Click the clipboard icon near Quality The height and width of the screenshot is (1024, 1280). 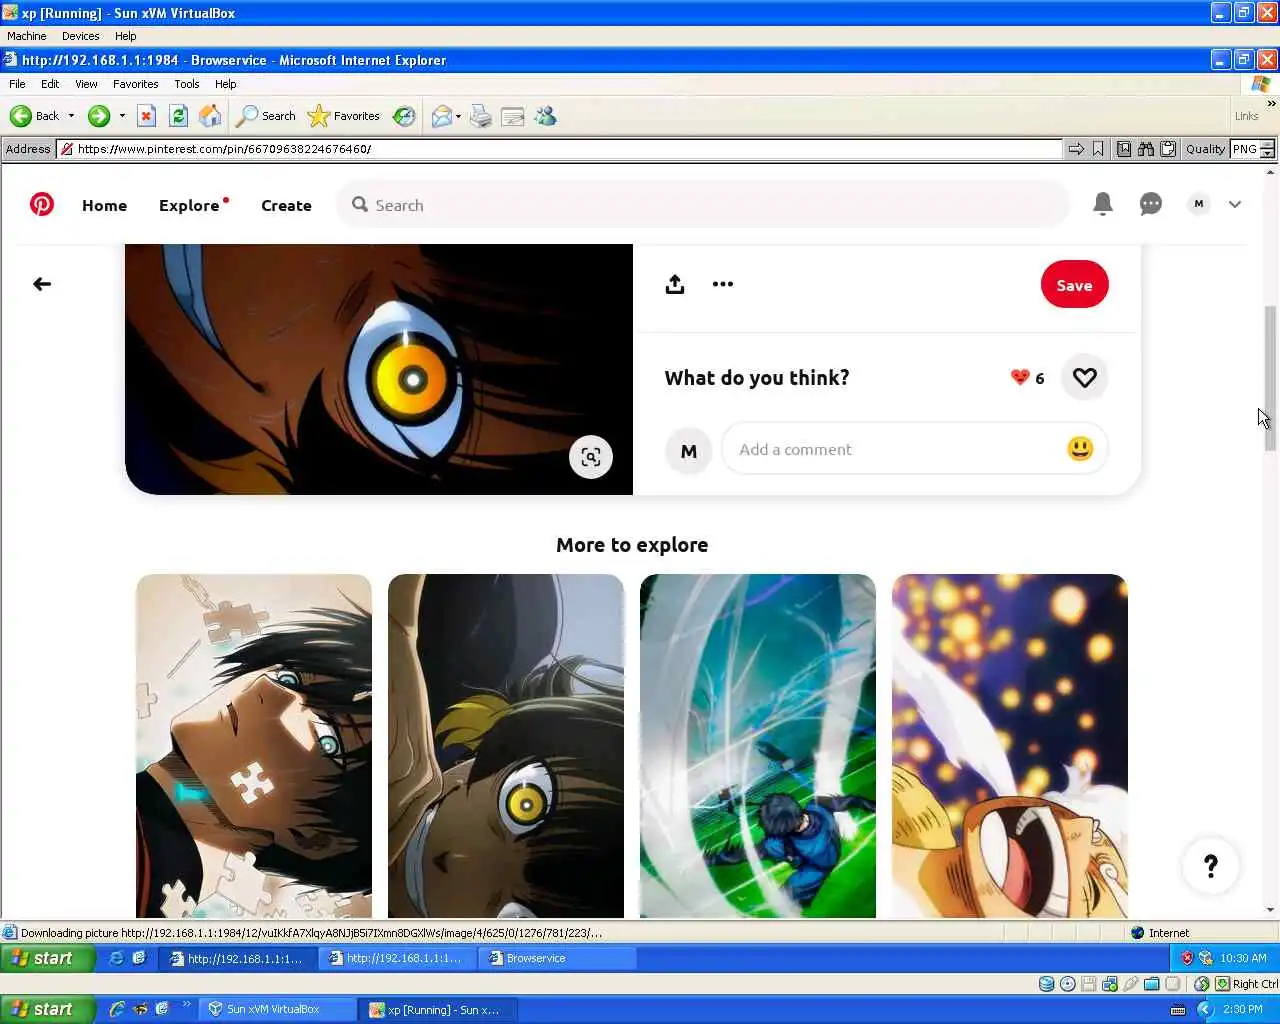point(1168,149)
